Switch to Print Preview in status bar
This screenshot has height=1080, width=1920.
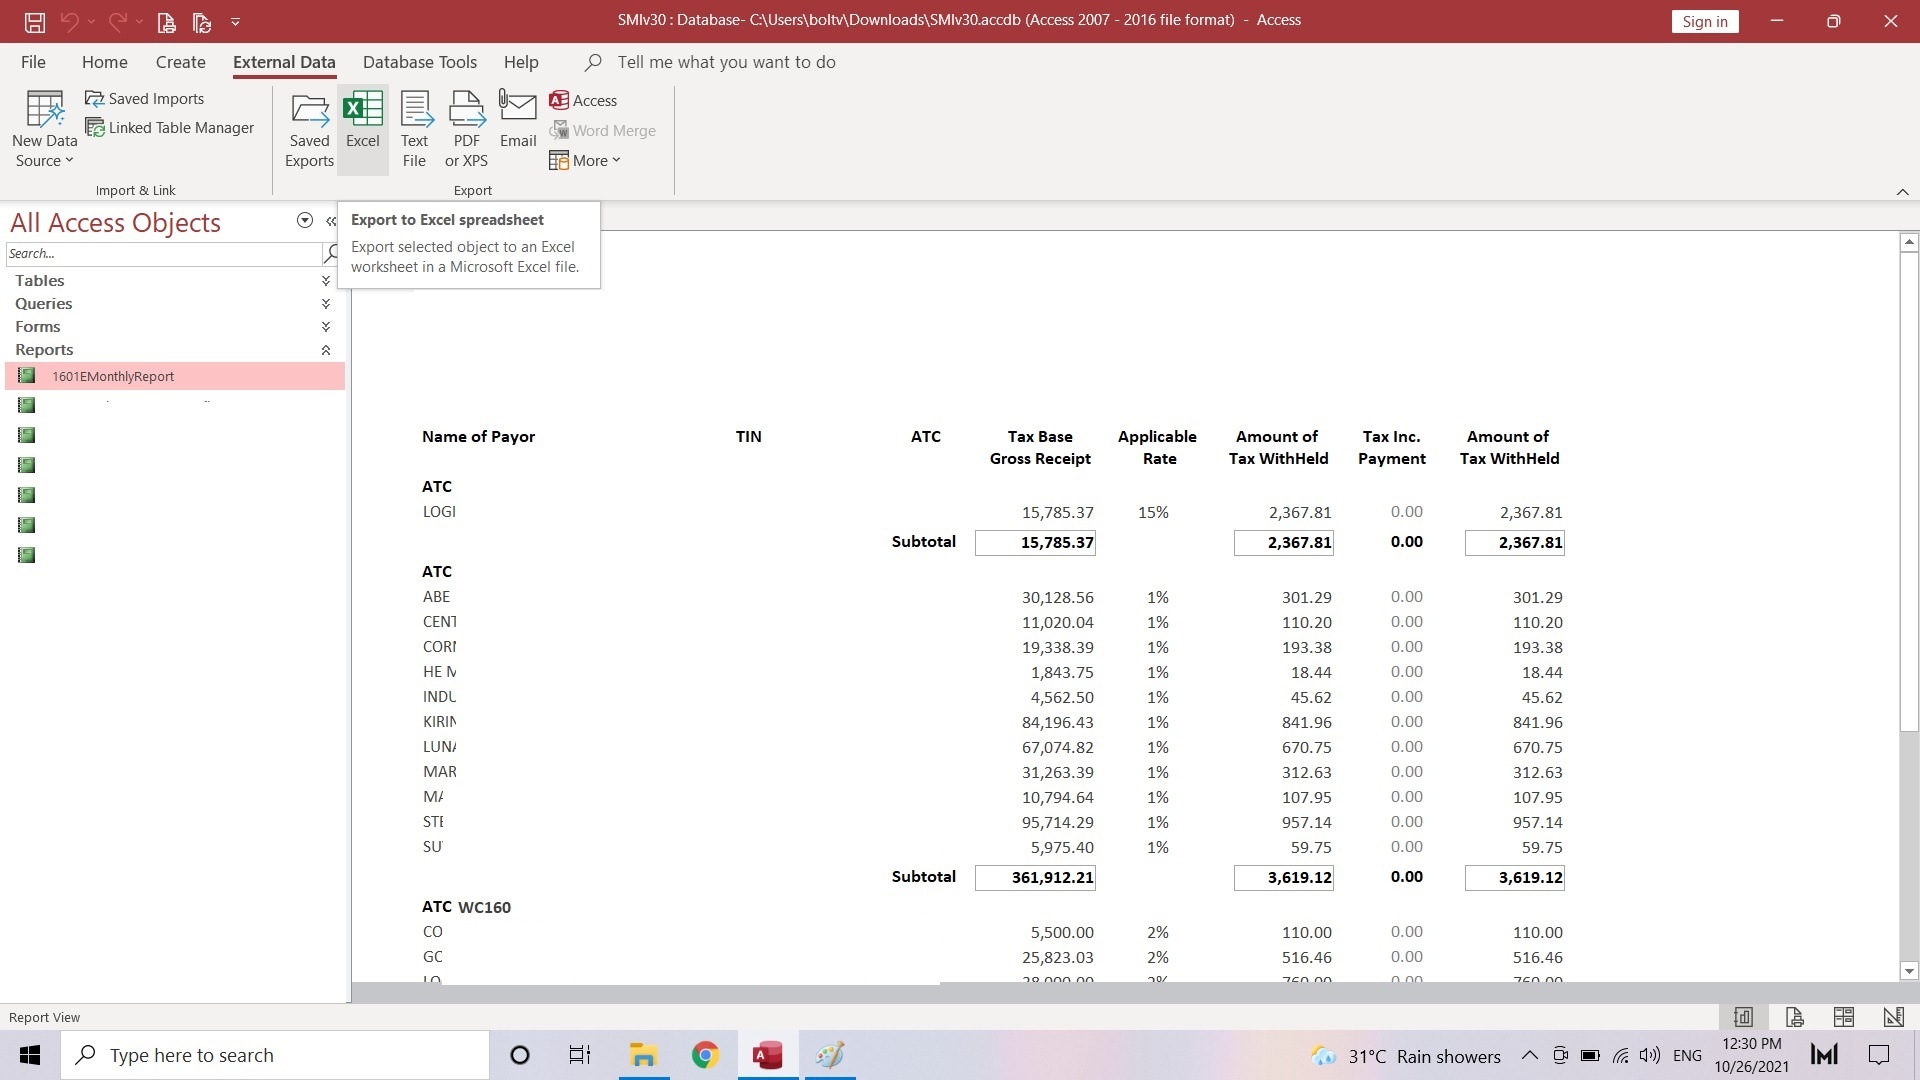click(1794, 1017)
